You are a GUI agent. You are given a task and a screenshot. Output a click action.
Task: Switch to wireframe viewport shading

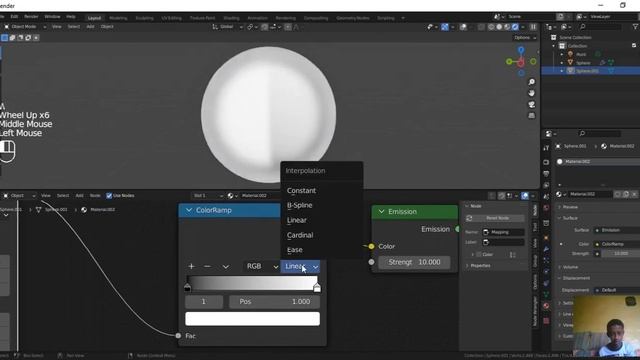[491, 27]
